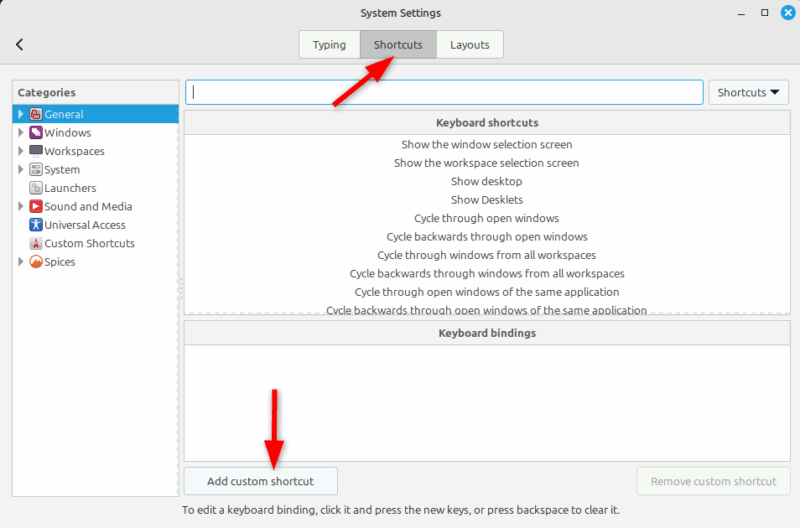Click the Windows category icon
The height and width of the screenshot is (528, 800).
point(36,133)
